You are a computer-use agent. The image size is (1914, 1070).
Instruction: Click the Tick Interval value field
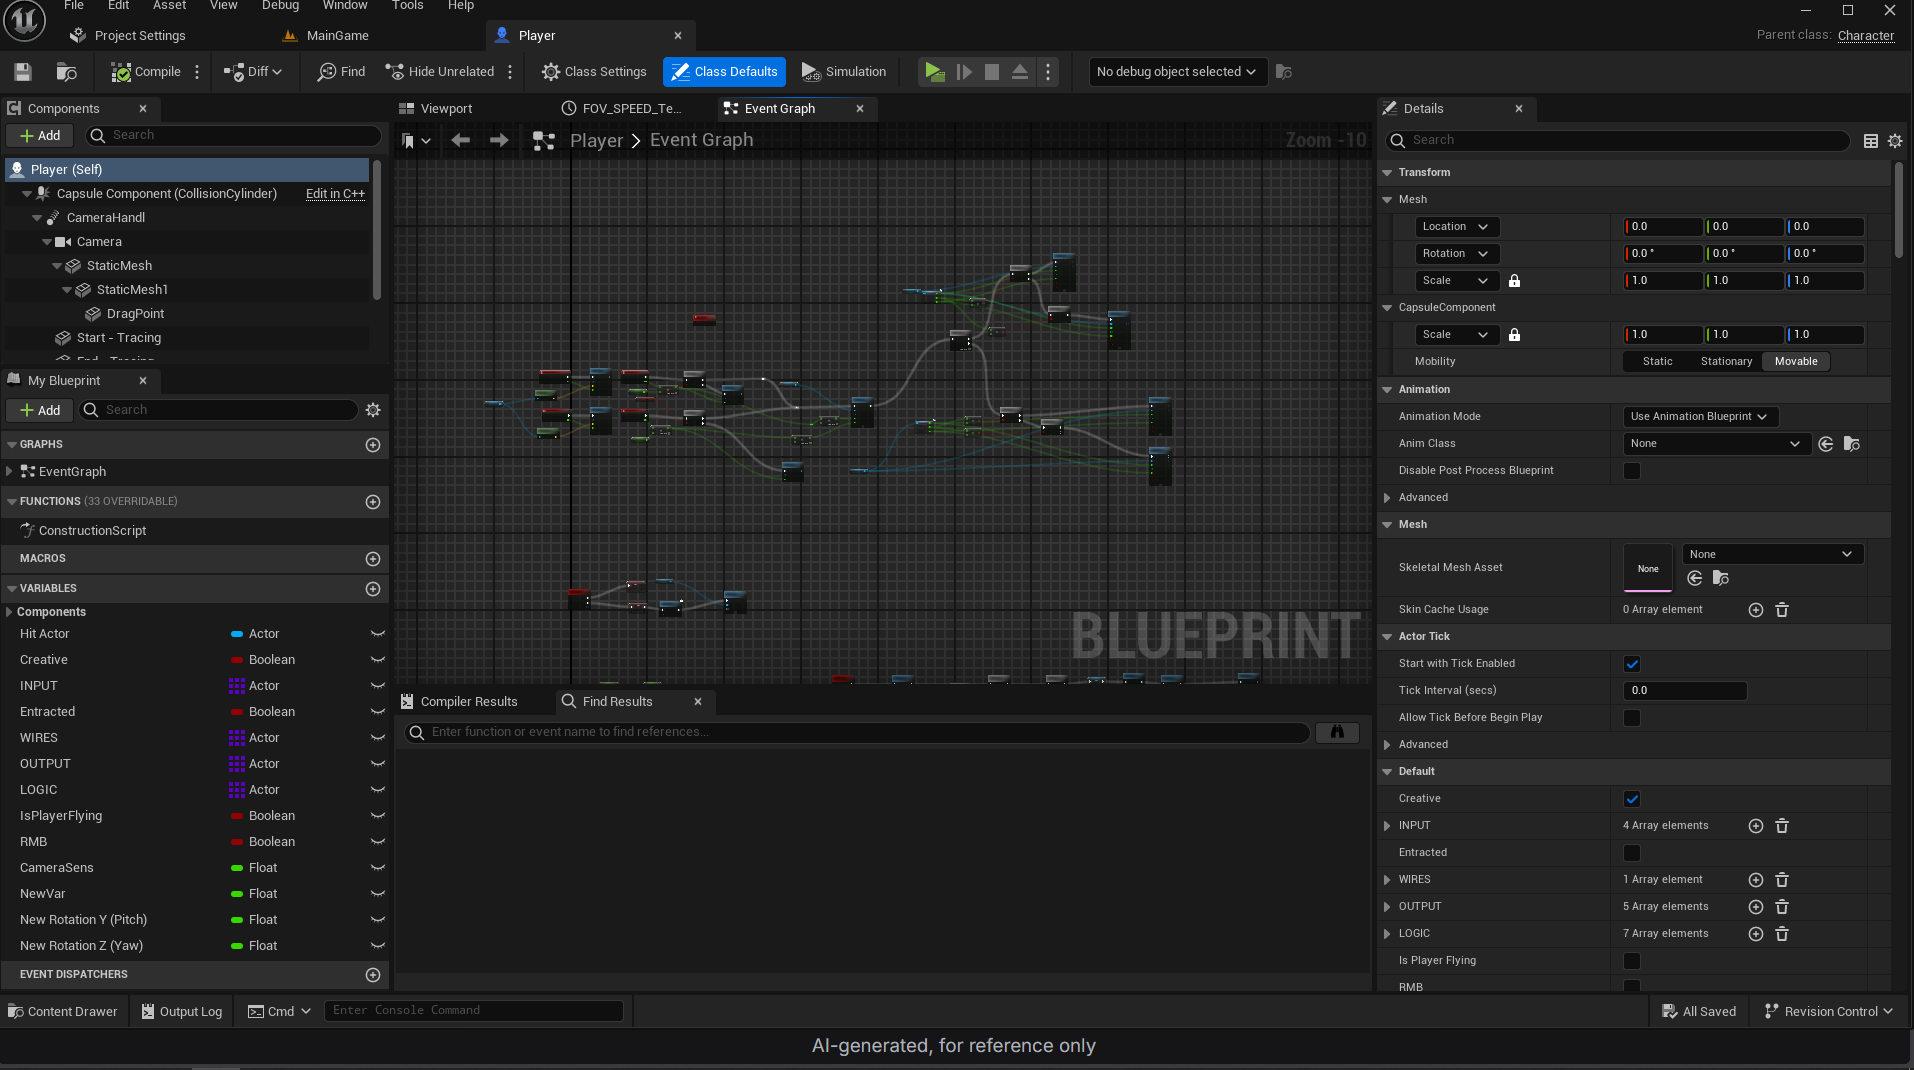[x=1684, y=691]
